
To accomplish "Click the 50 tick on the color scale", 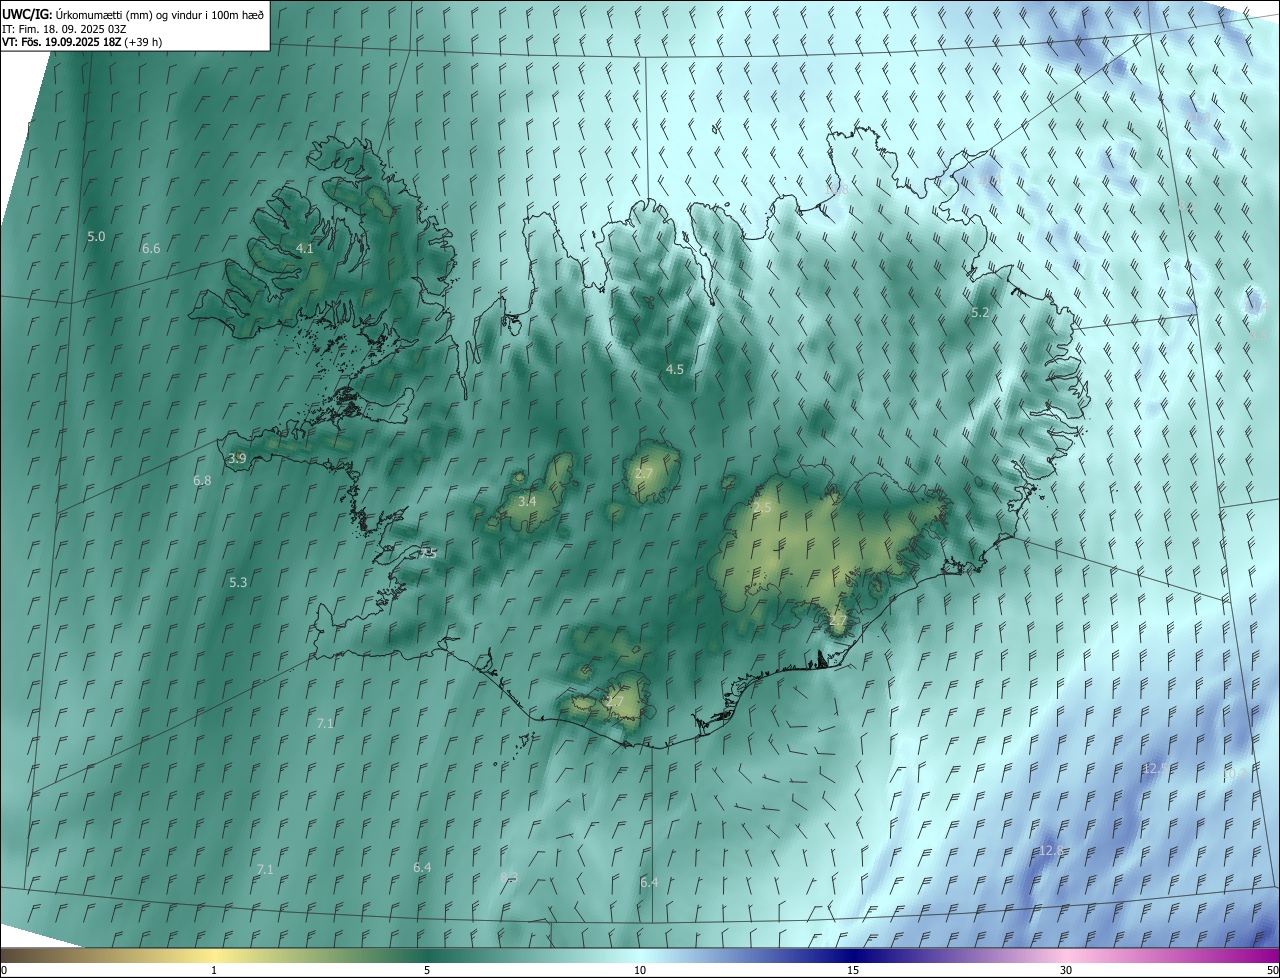I will (x=1272, y=970).
